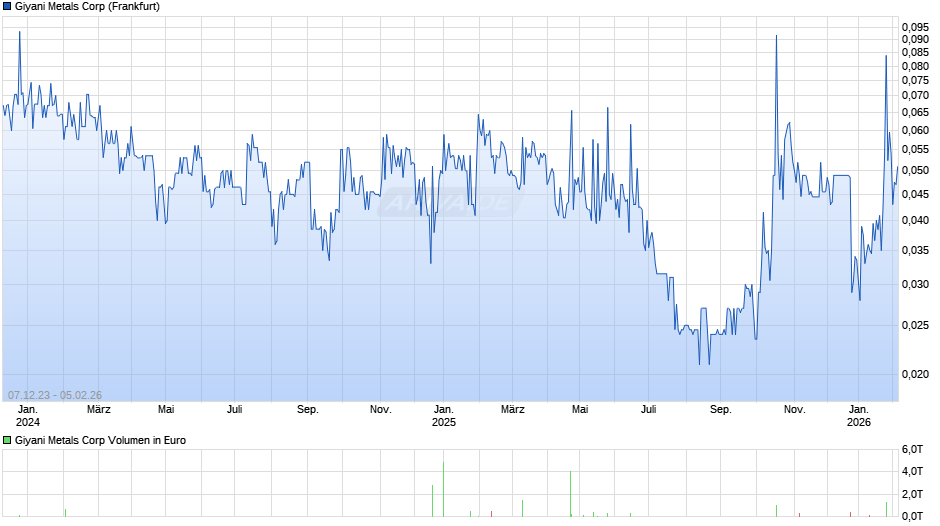The width and height of the screenshot is (940, 526).
Task: Click the 0,085 price axis label
Action: pyautogui.click(x=915, y=52)
